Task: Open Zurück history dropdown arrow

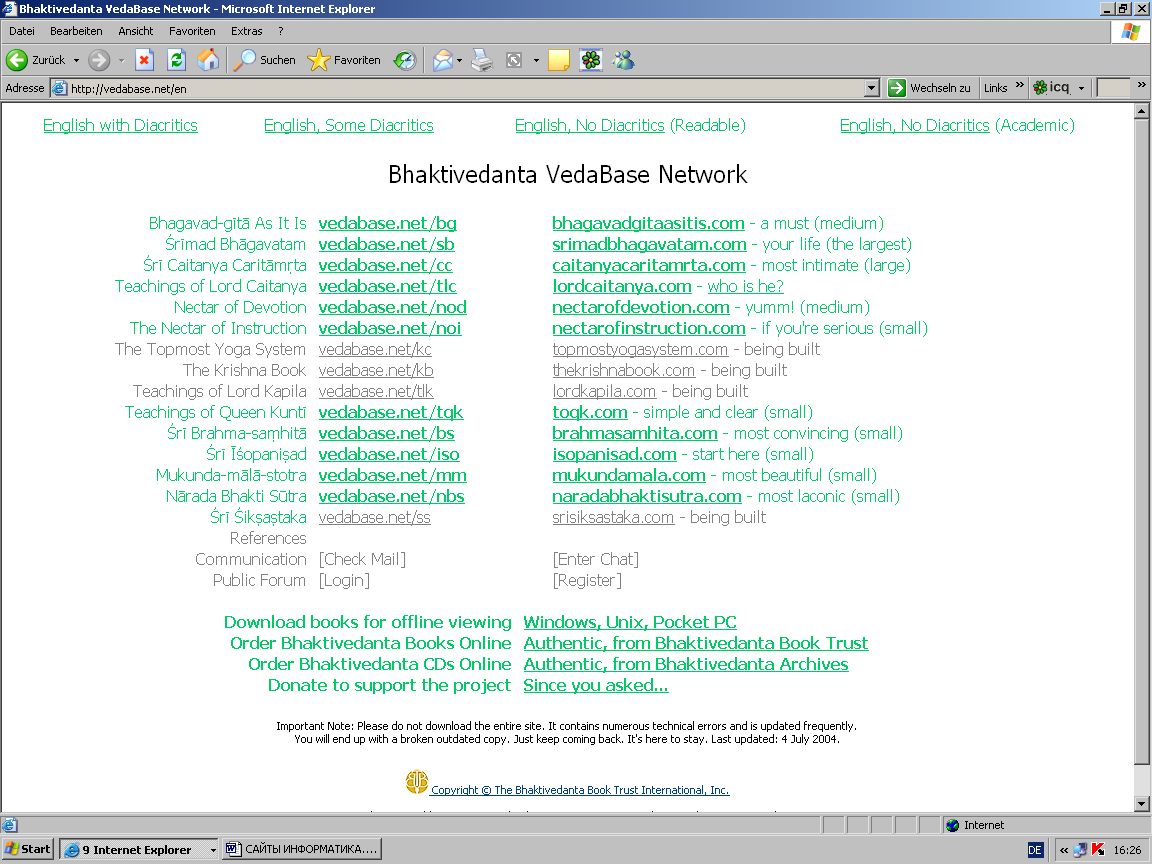Action: pyautogui.click(x=76, y=60)
